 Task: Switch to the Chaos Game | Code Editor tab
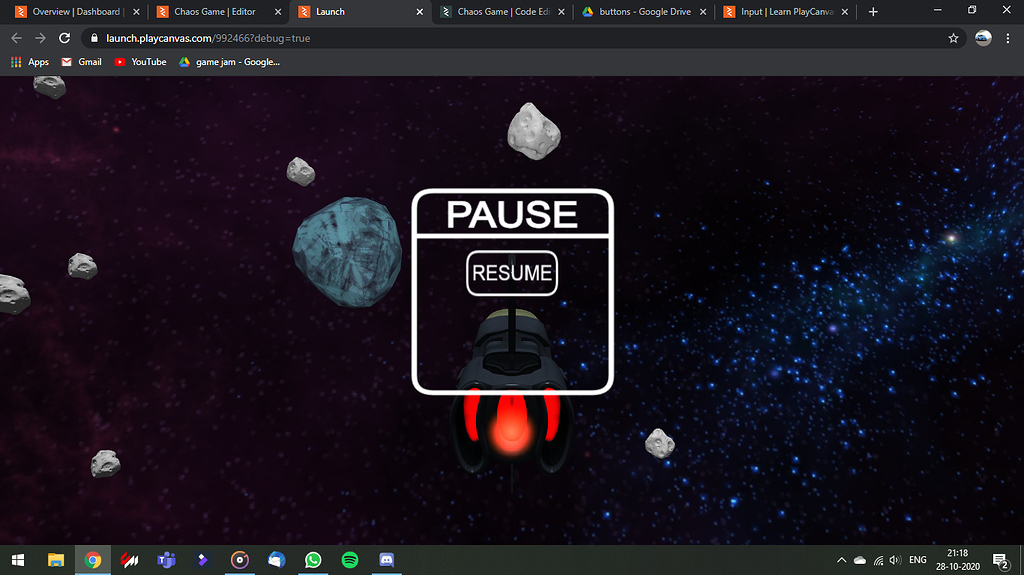pos(497,12)
